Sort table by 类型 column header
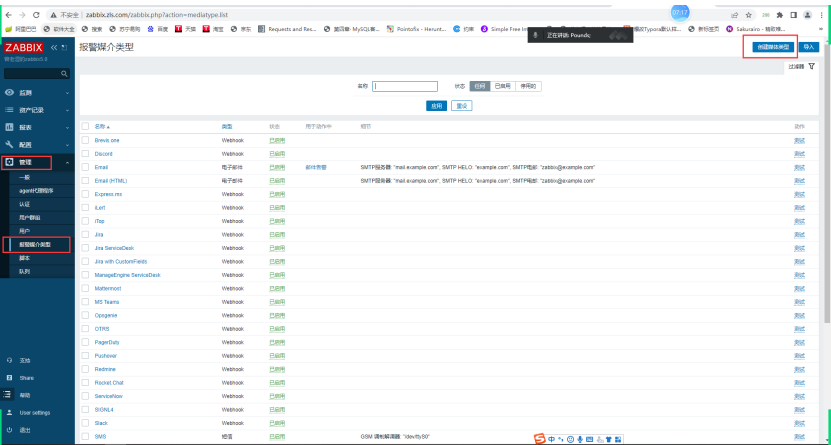 pyautogui.click(x=227, y=127)
